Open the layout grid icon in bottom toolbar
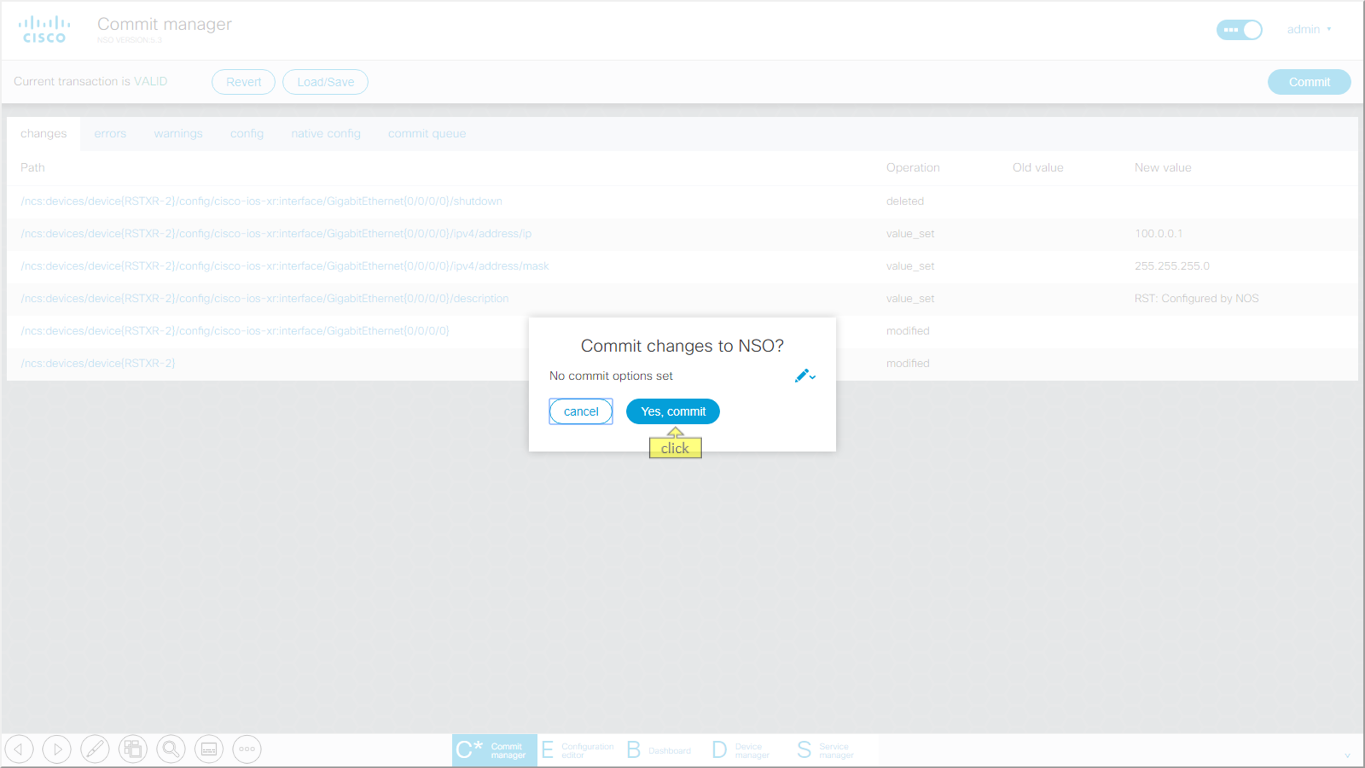Screen dimensions: 1365x768 tap(133, 749)
